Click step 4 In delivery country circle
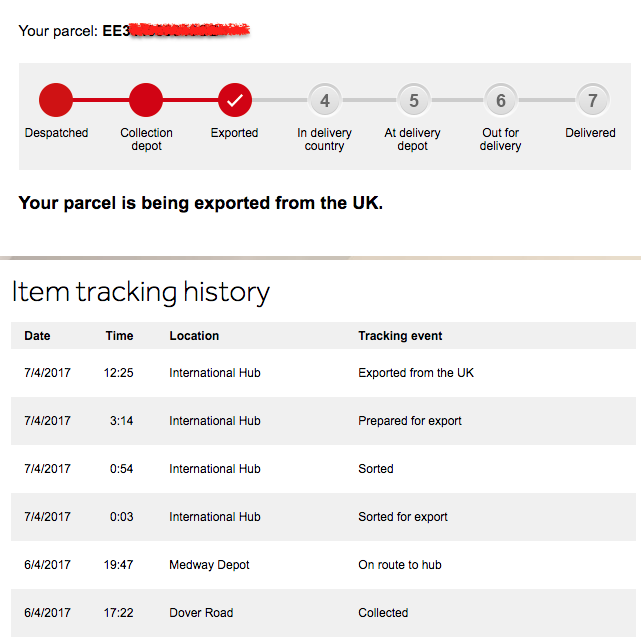 pos(324,100)
